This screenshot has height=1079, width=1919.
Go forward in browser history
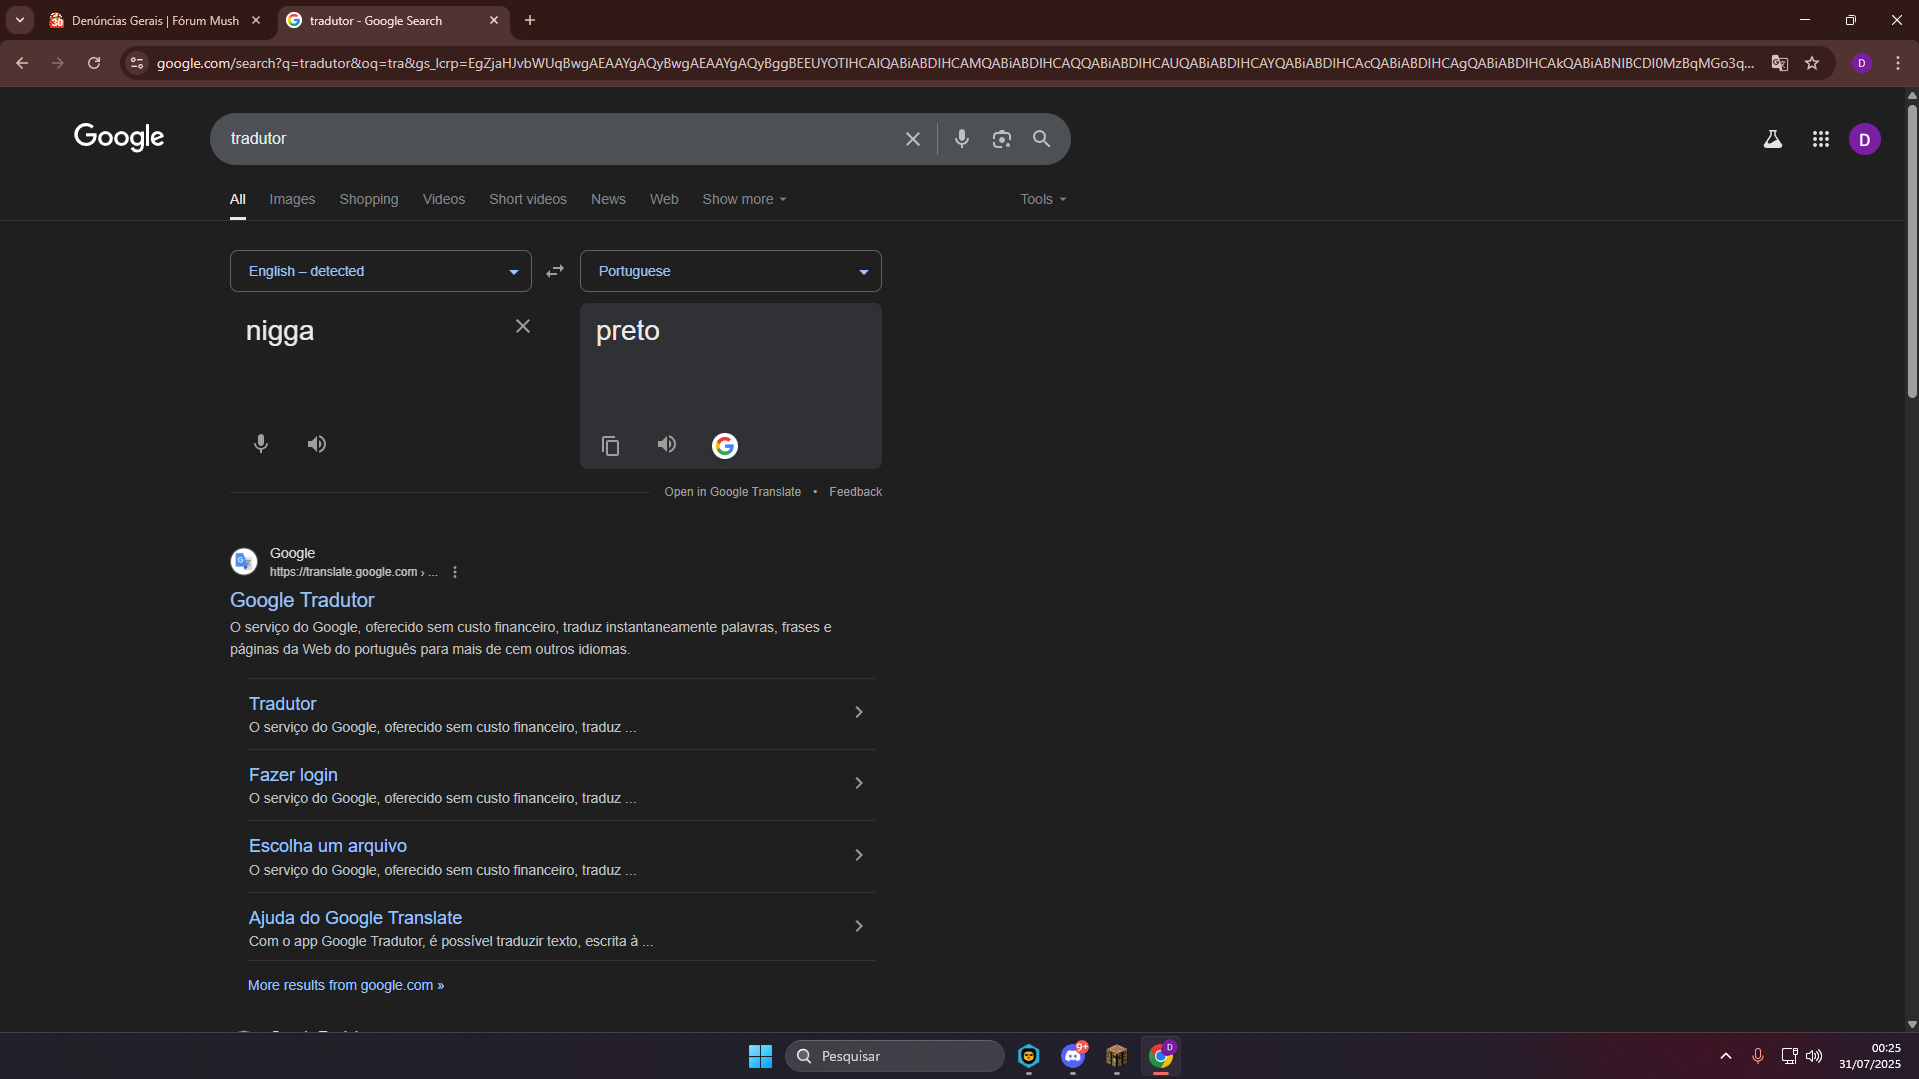point(58,62)
